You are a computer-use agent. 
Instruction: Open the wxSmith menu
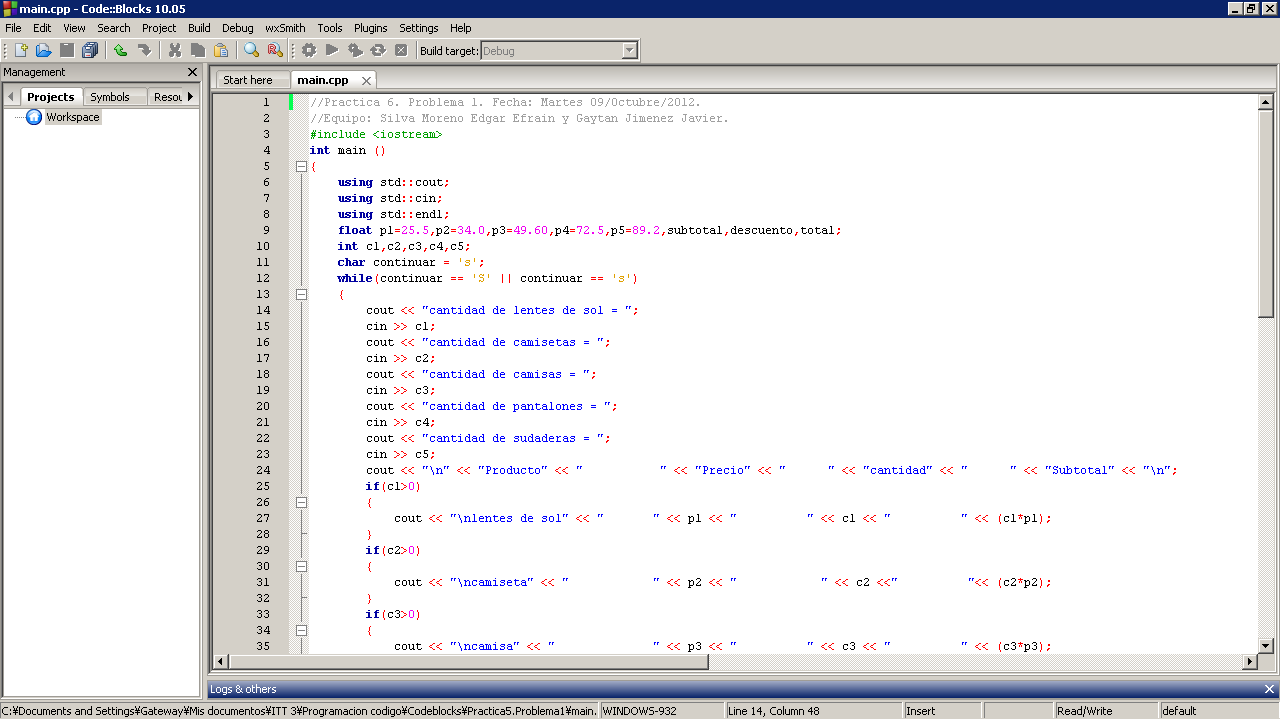284,27
